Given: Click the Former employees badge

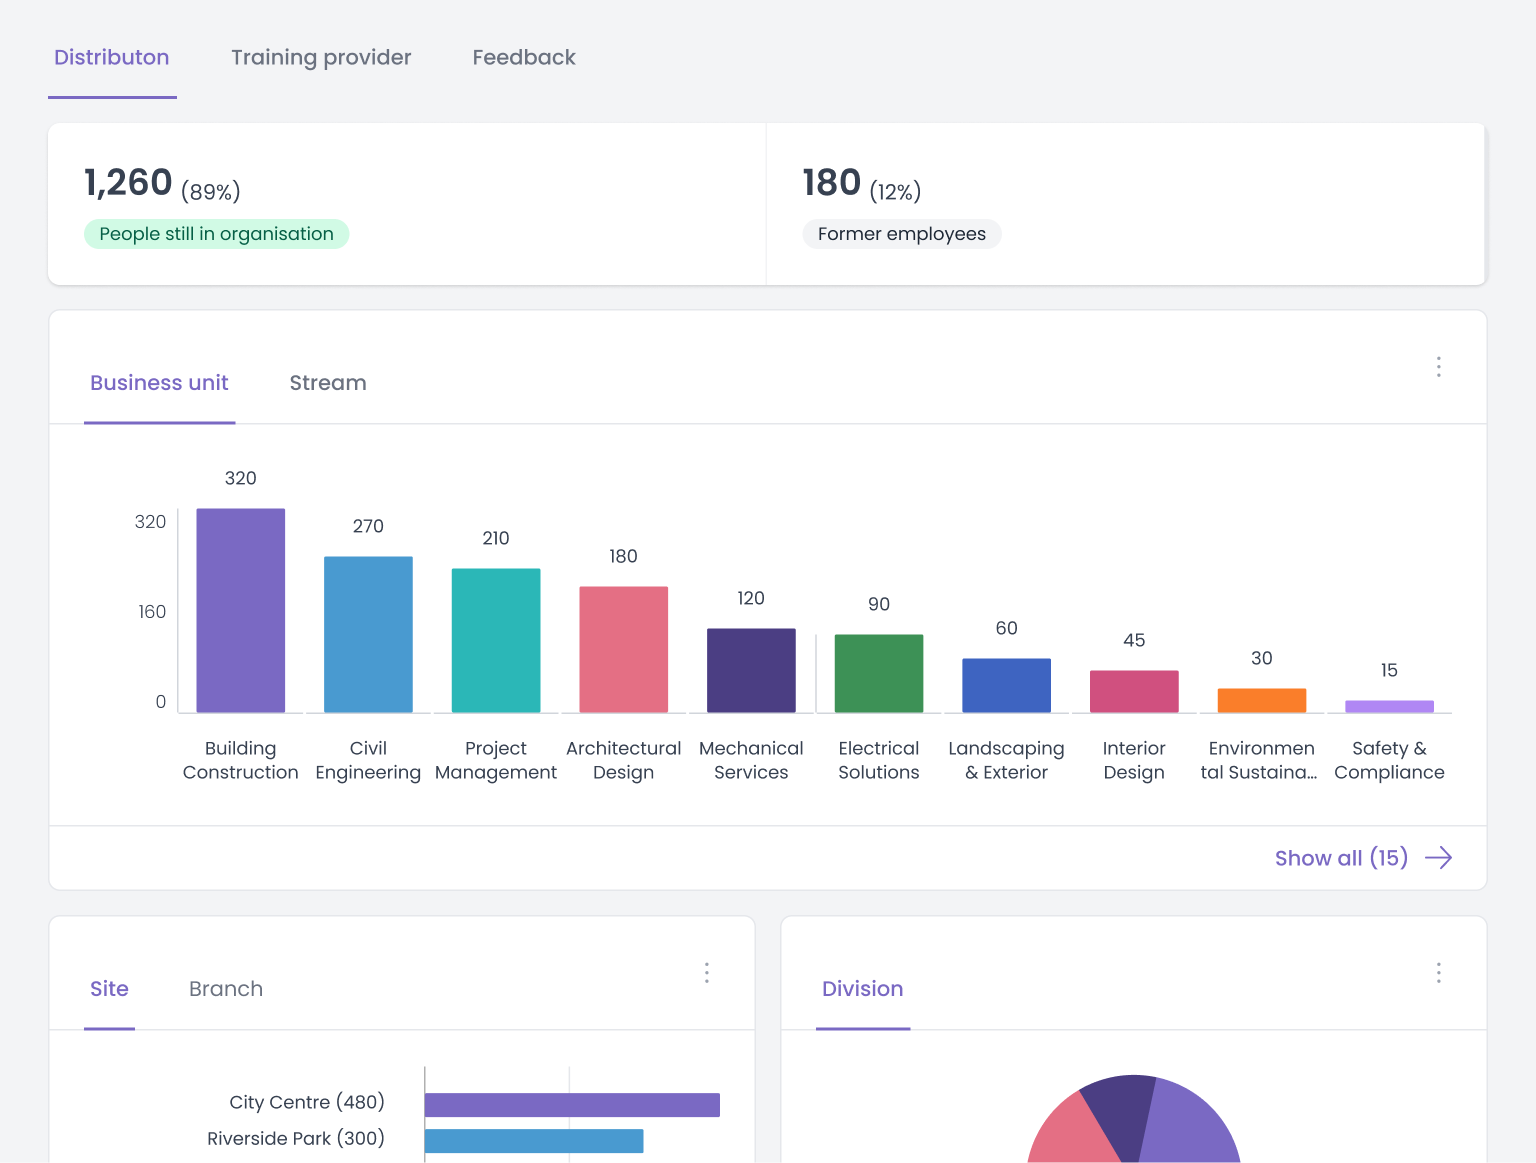Looking at the screenshot, I should (x=902, y=234).
